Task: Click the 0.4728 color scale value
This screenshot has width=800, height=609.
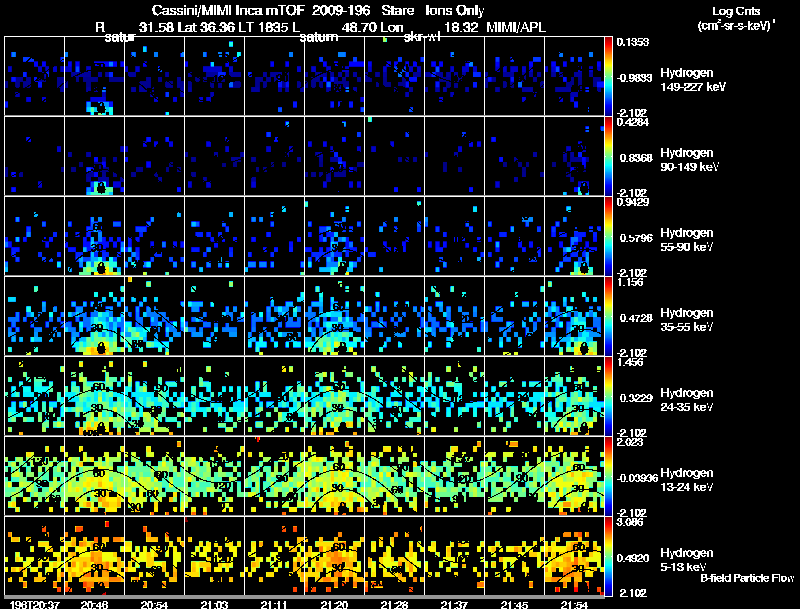Action: tap(636, 318)
